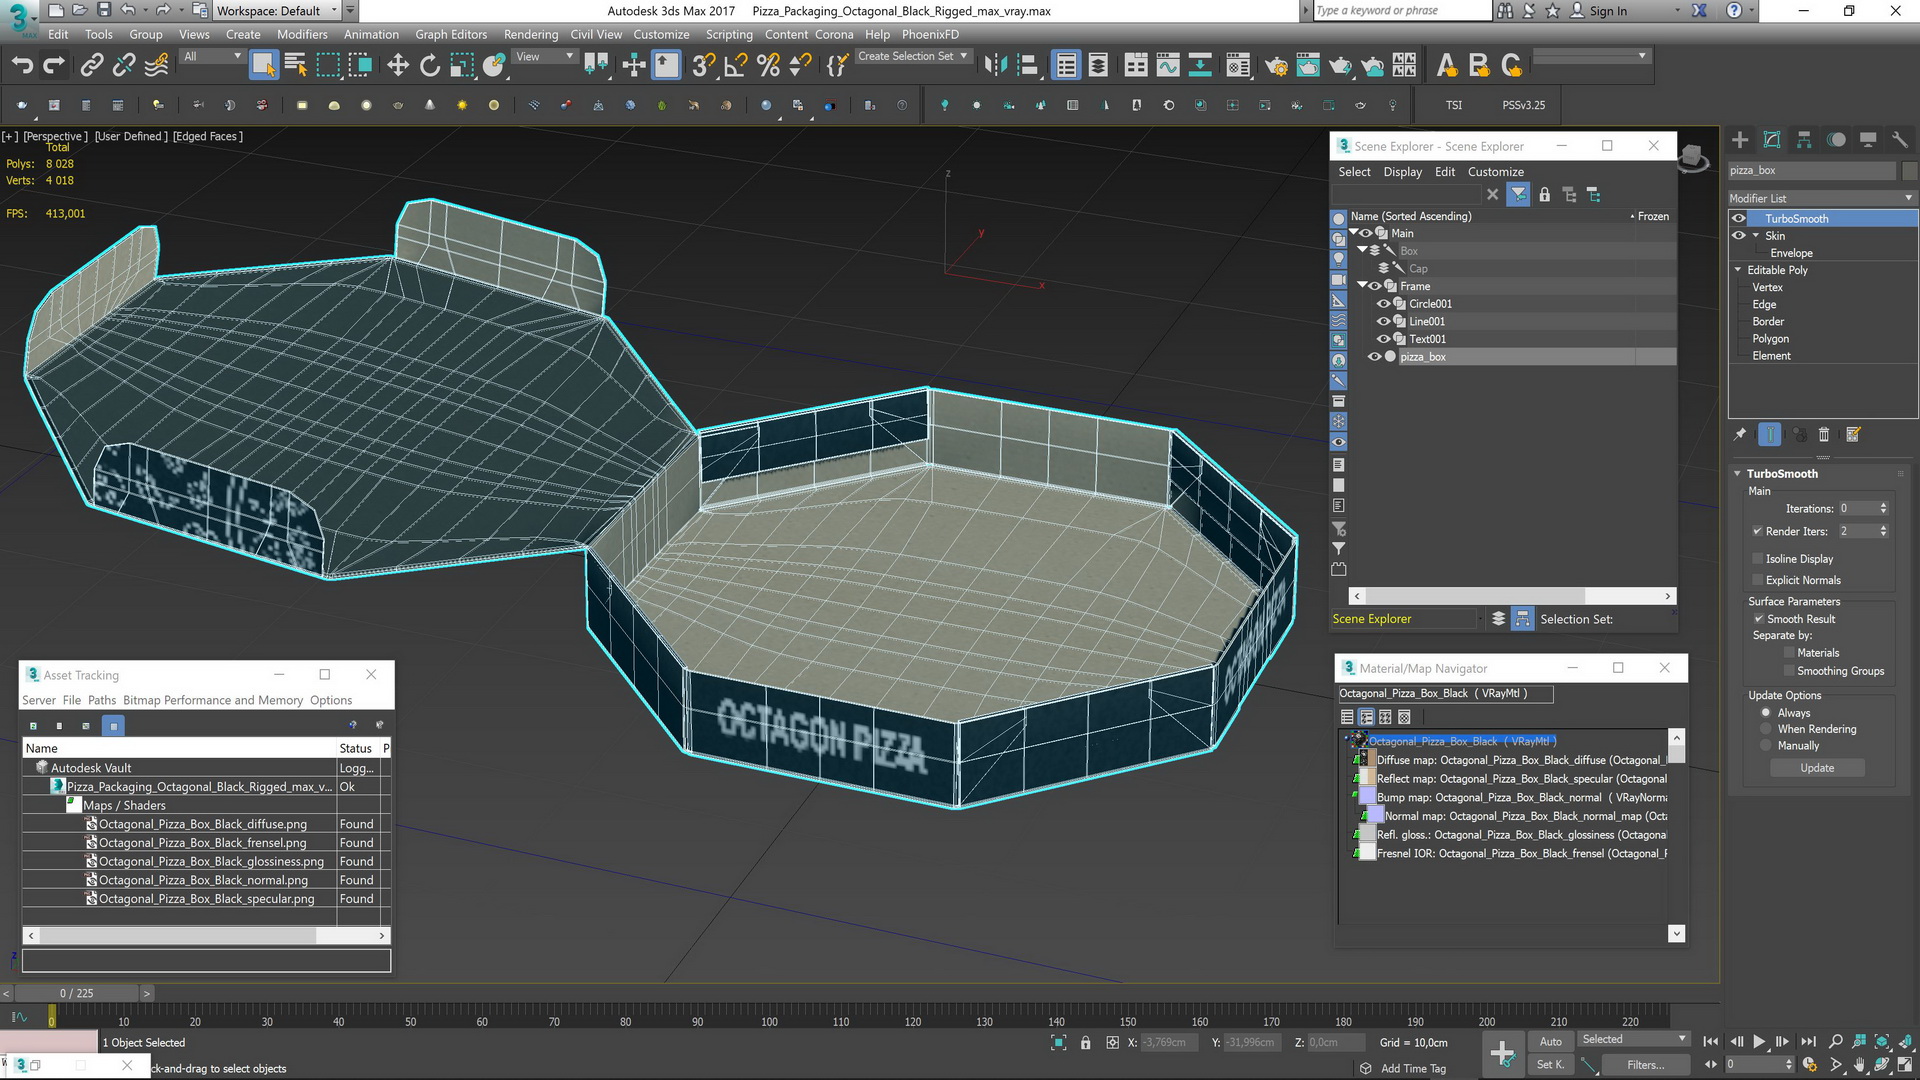Click the Sign In link
Viewport: 1920px width, 1080px height.
[1608, 11]
